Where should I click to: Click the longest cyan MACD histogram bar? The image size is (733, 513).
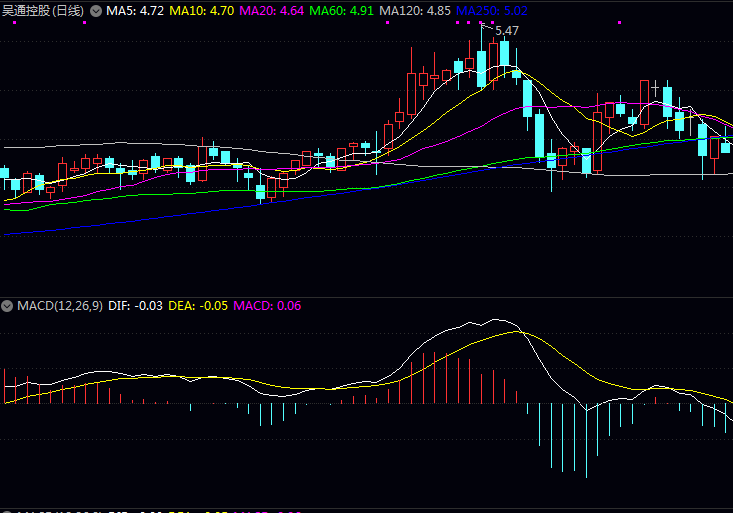(x=586, y=440)
